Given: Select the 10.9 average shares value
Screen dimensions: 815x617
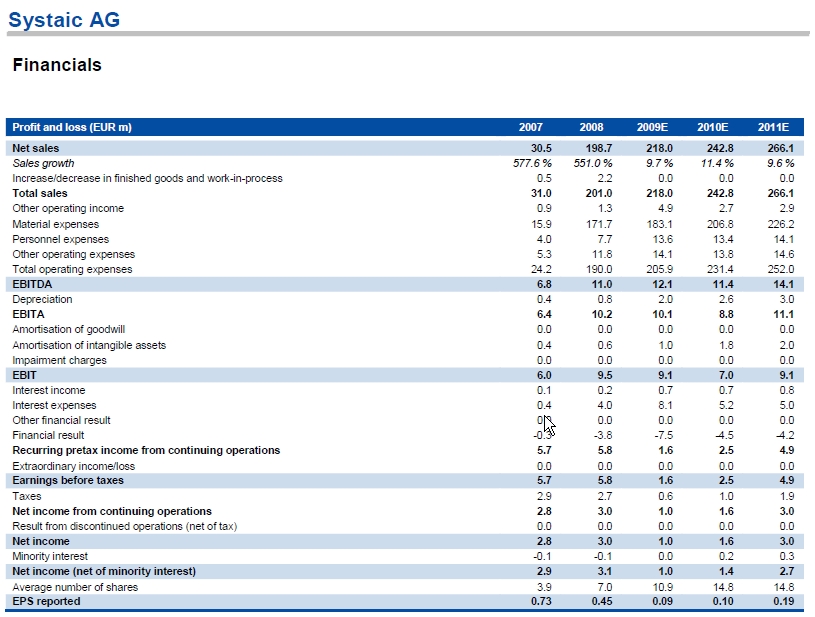Looking at the screenshot, I should coord(662,587).
